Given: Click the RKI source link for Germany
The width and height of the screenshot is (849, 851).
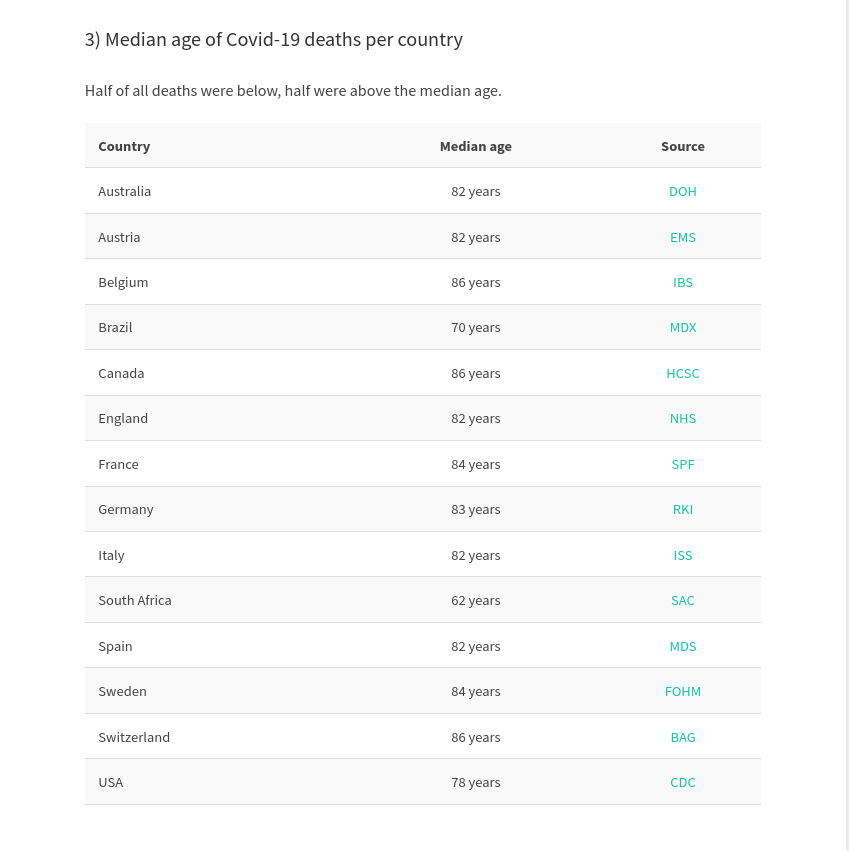Looking at the screenshot, I should (x=682, y=510).
